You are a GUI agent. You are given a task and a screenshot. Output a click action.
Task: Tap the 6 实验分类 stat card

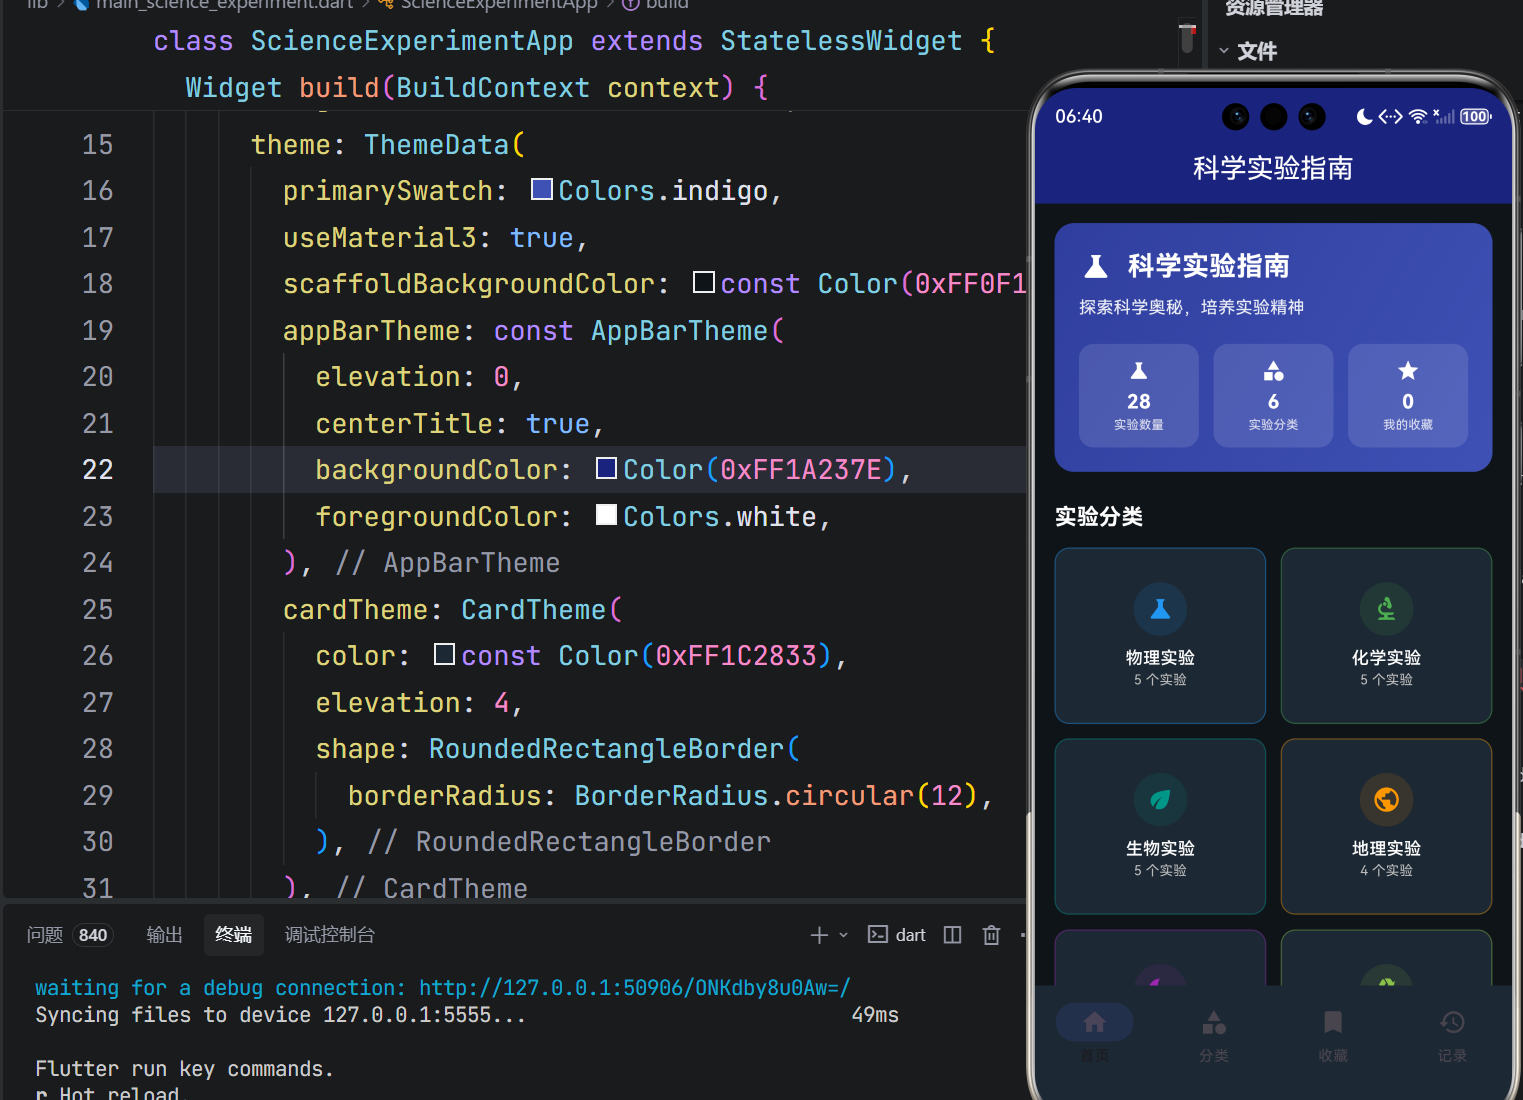click(x=1273, y=395)
